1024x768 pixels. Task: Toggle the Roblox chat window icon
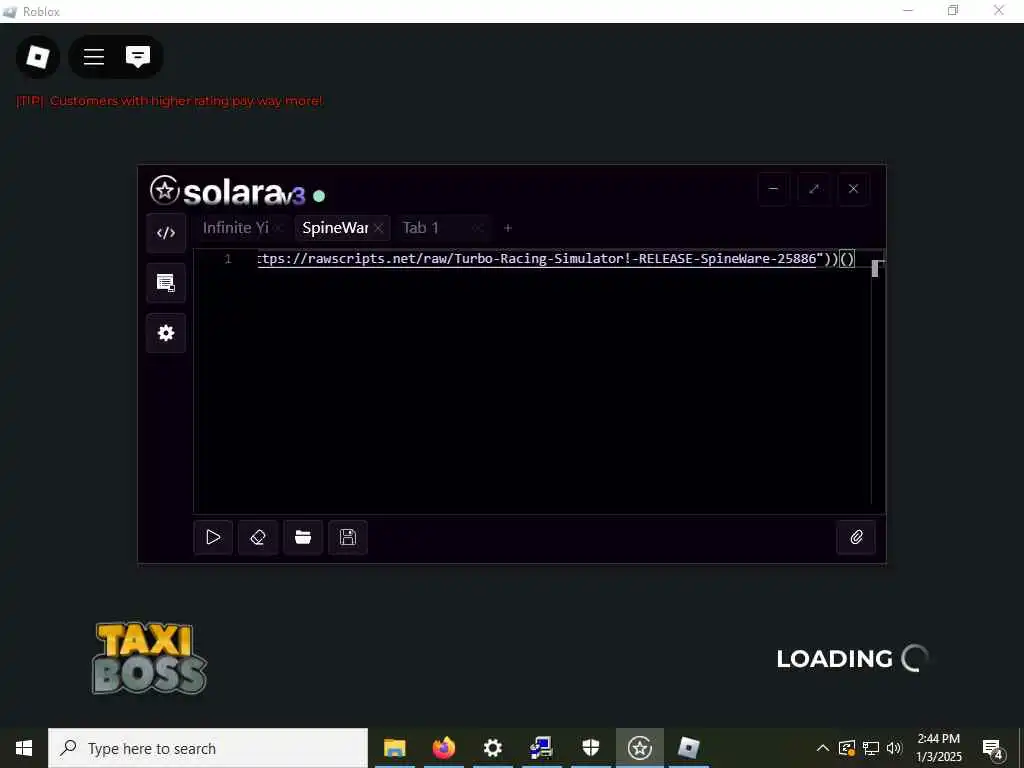(x=138, y=57)
